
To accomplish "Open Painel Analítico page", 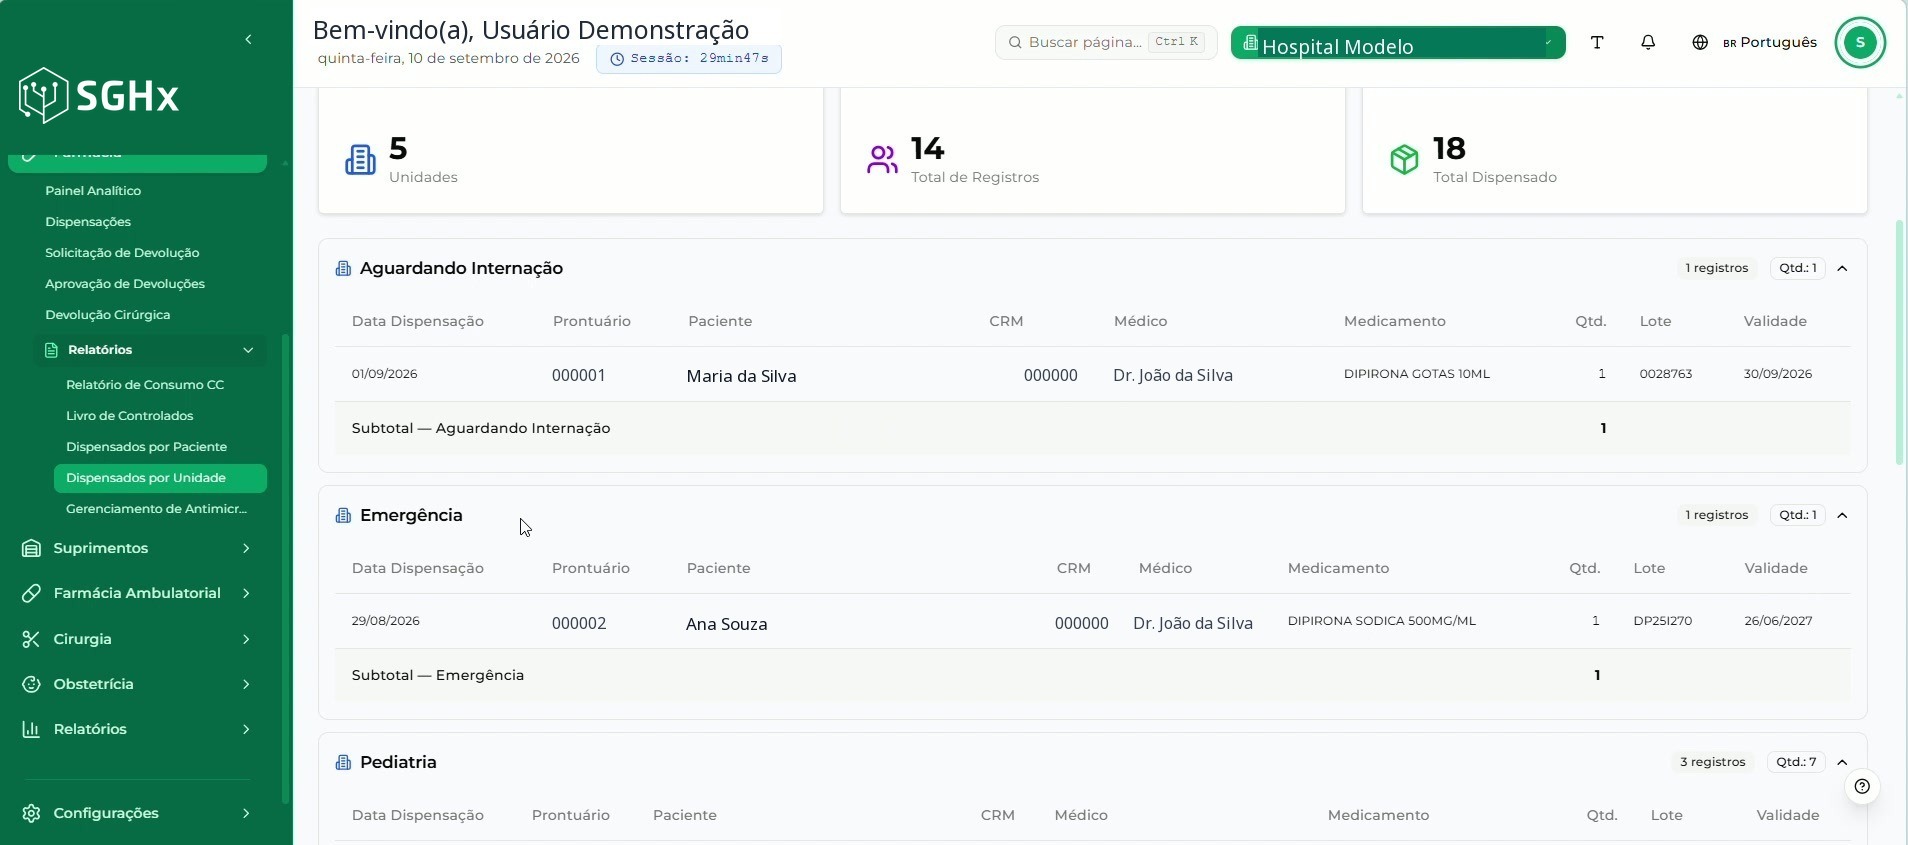I will click(93, 191).
